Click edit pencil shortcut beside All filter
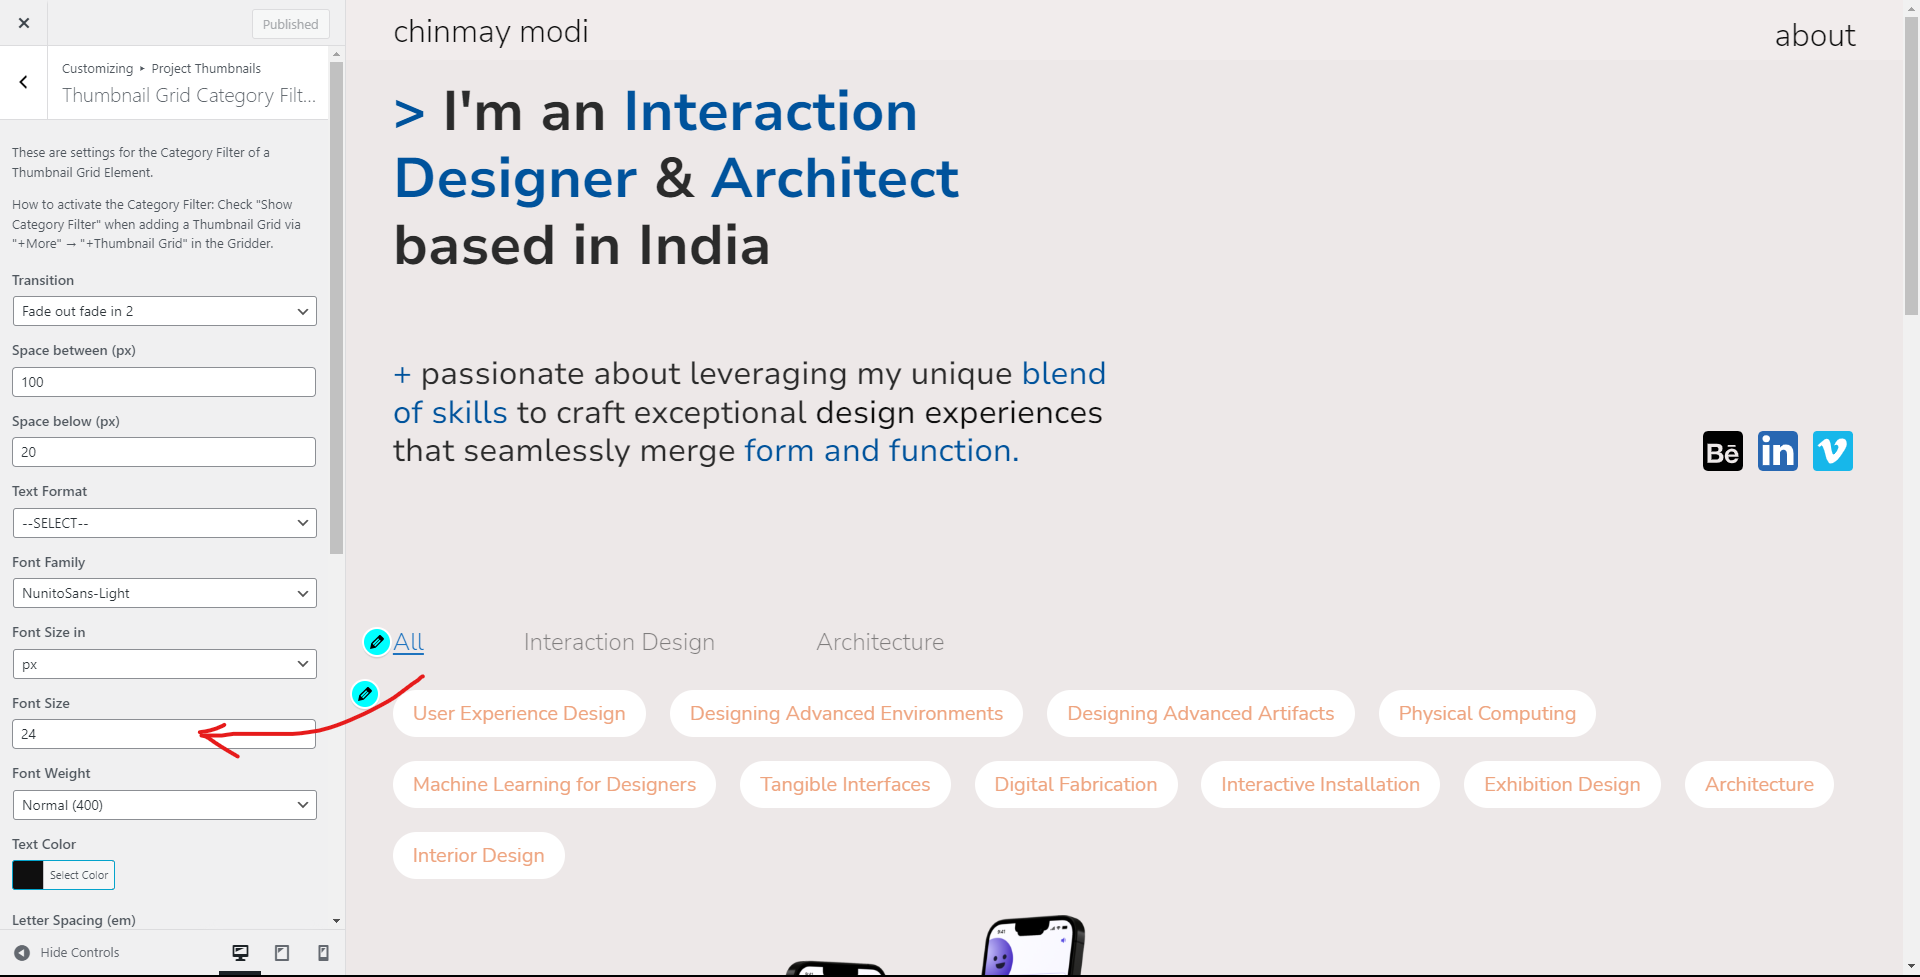The width and height of the screenshot is (1920, 977). [x=377, y=642]
